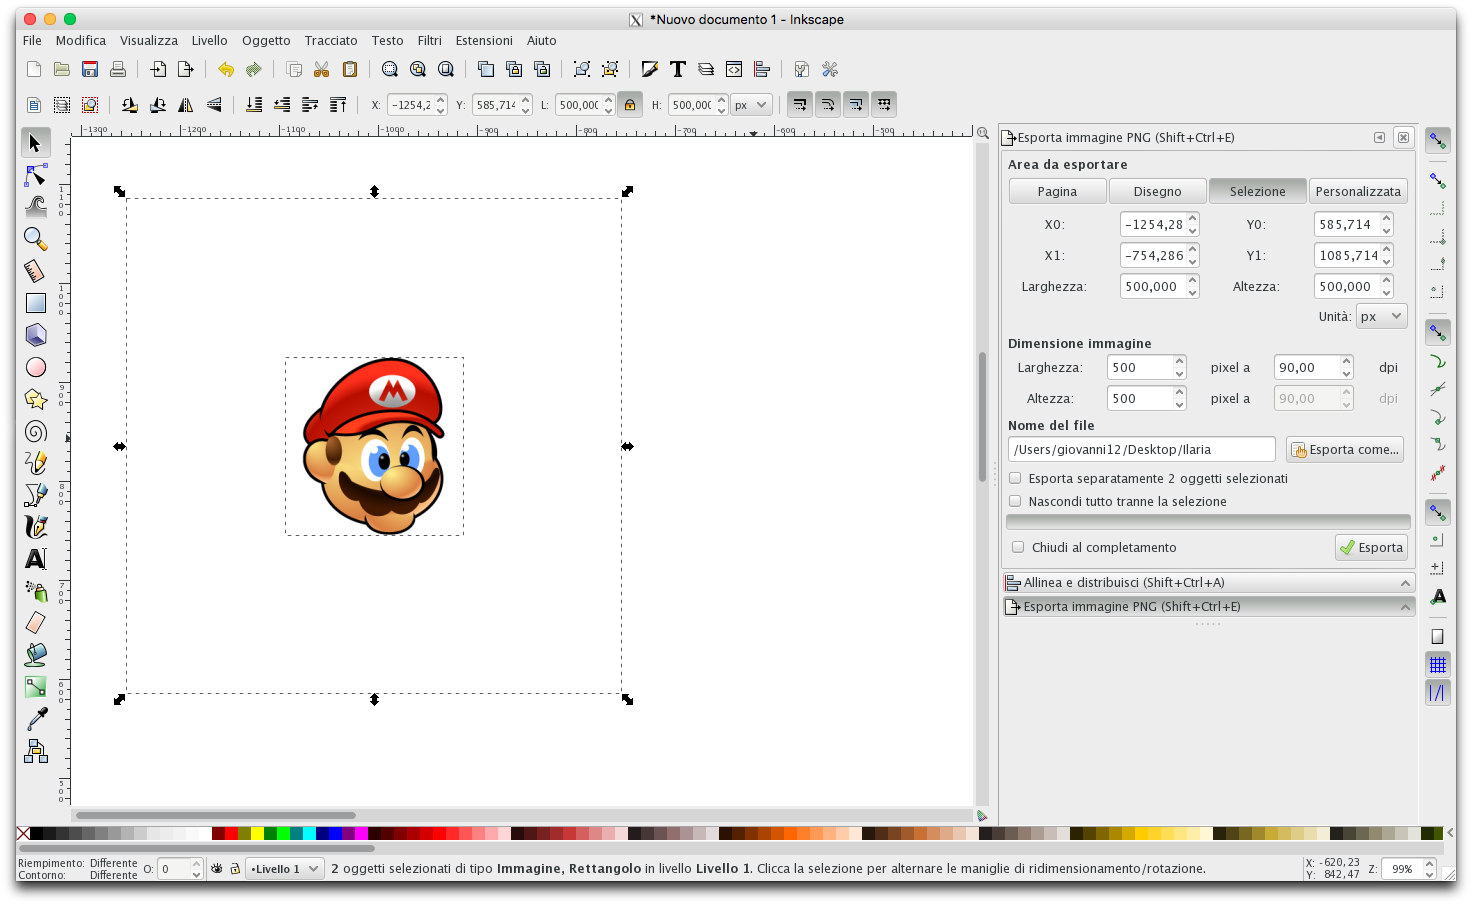Check 'Chiudi al completamento' checkbox

(x=1018, y=547)
